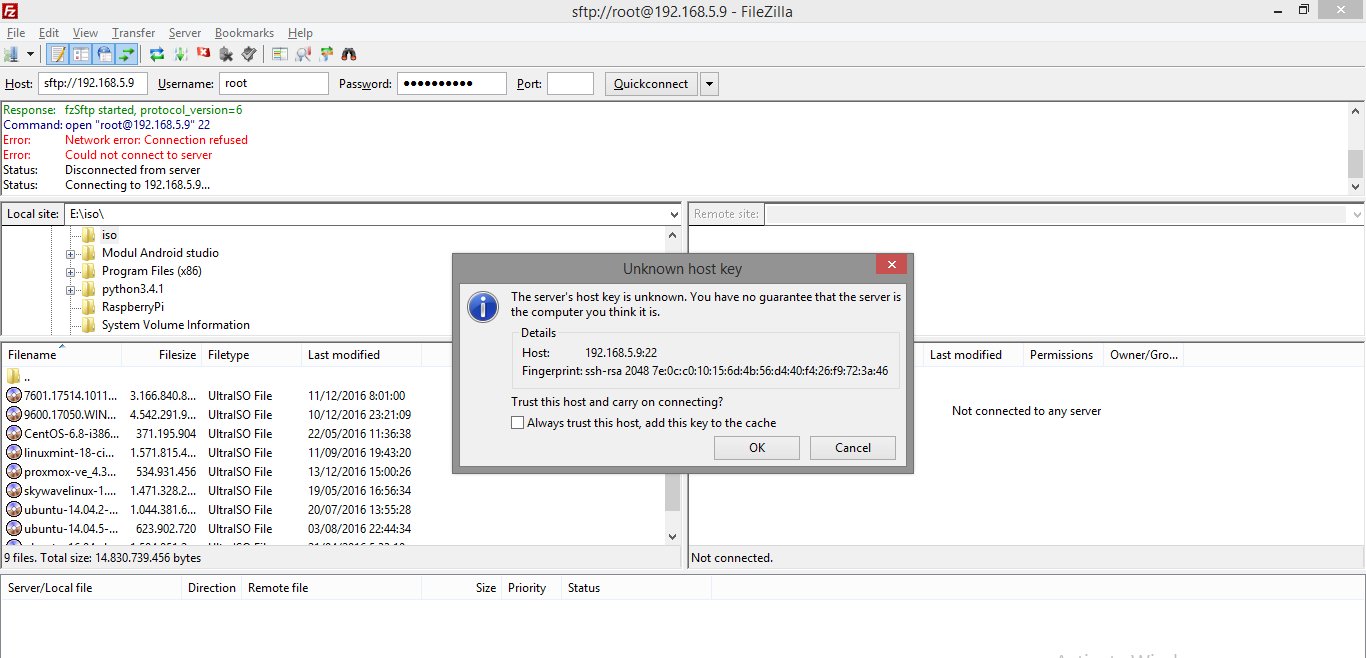Open the Local site path dropdown
Image resolution: width=1366 pixels, height=658 pixels.
pos(674,214)
